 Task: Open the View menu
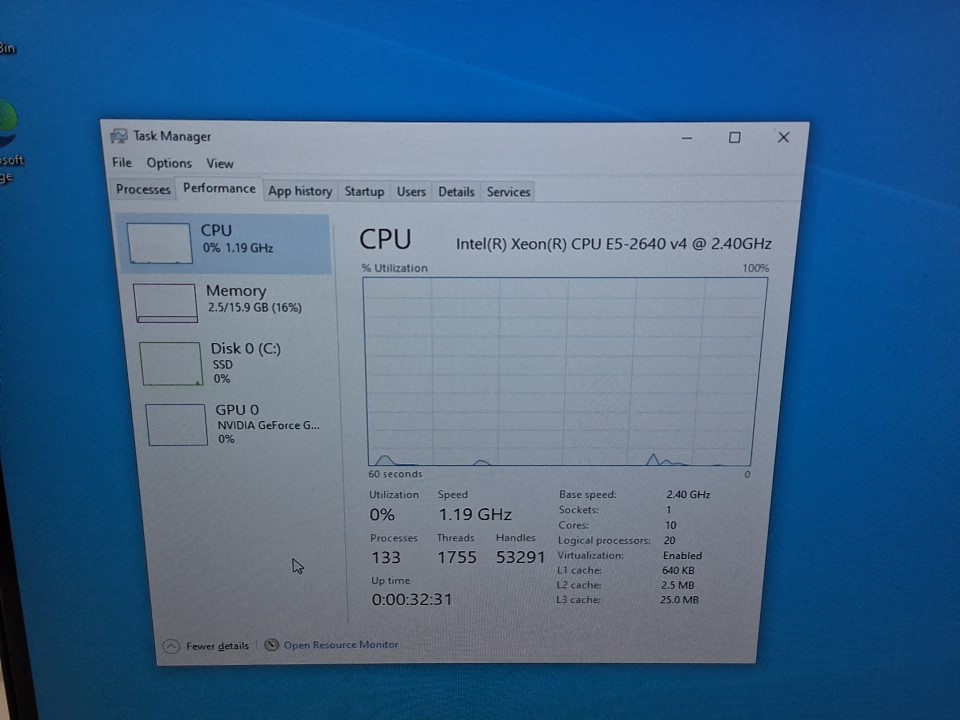[x=220, y=163]
